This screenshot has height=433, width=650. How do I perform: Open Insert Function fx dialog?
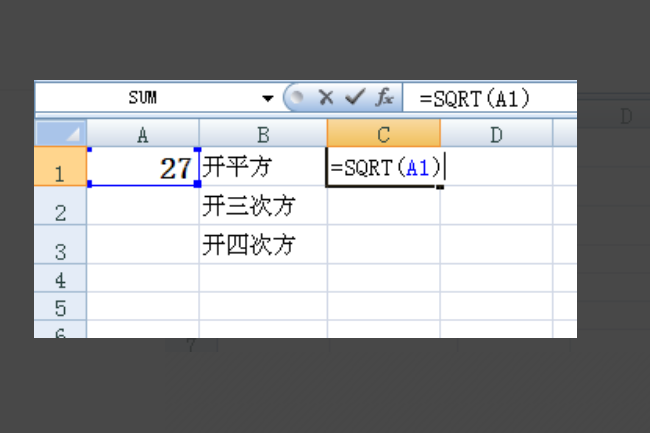click(x=384, y=97)
